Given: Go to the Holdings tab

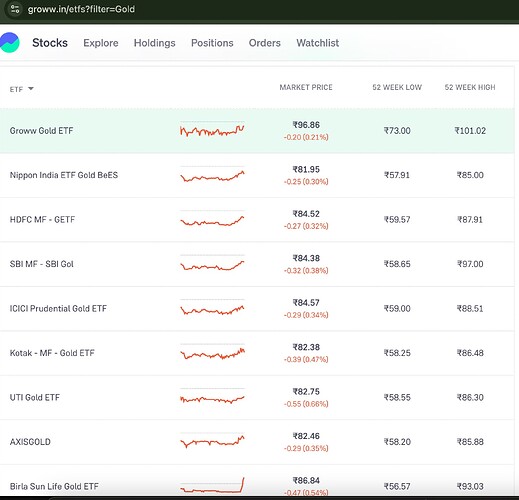Looking at the screenshot, I should [x=155, y=43].
